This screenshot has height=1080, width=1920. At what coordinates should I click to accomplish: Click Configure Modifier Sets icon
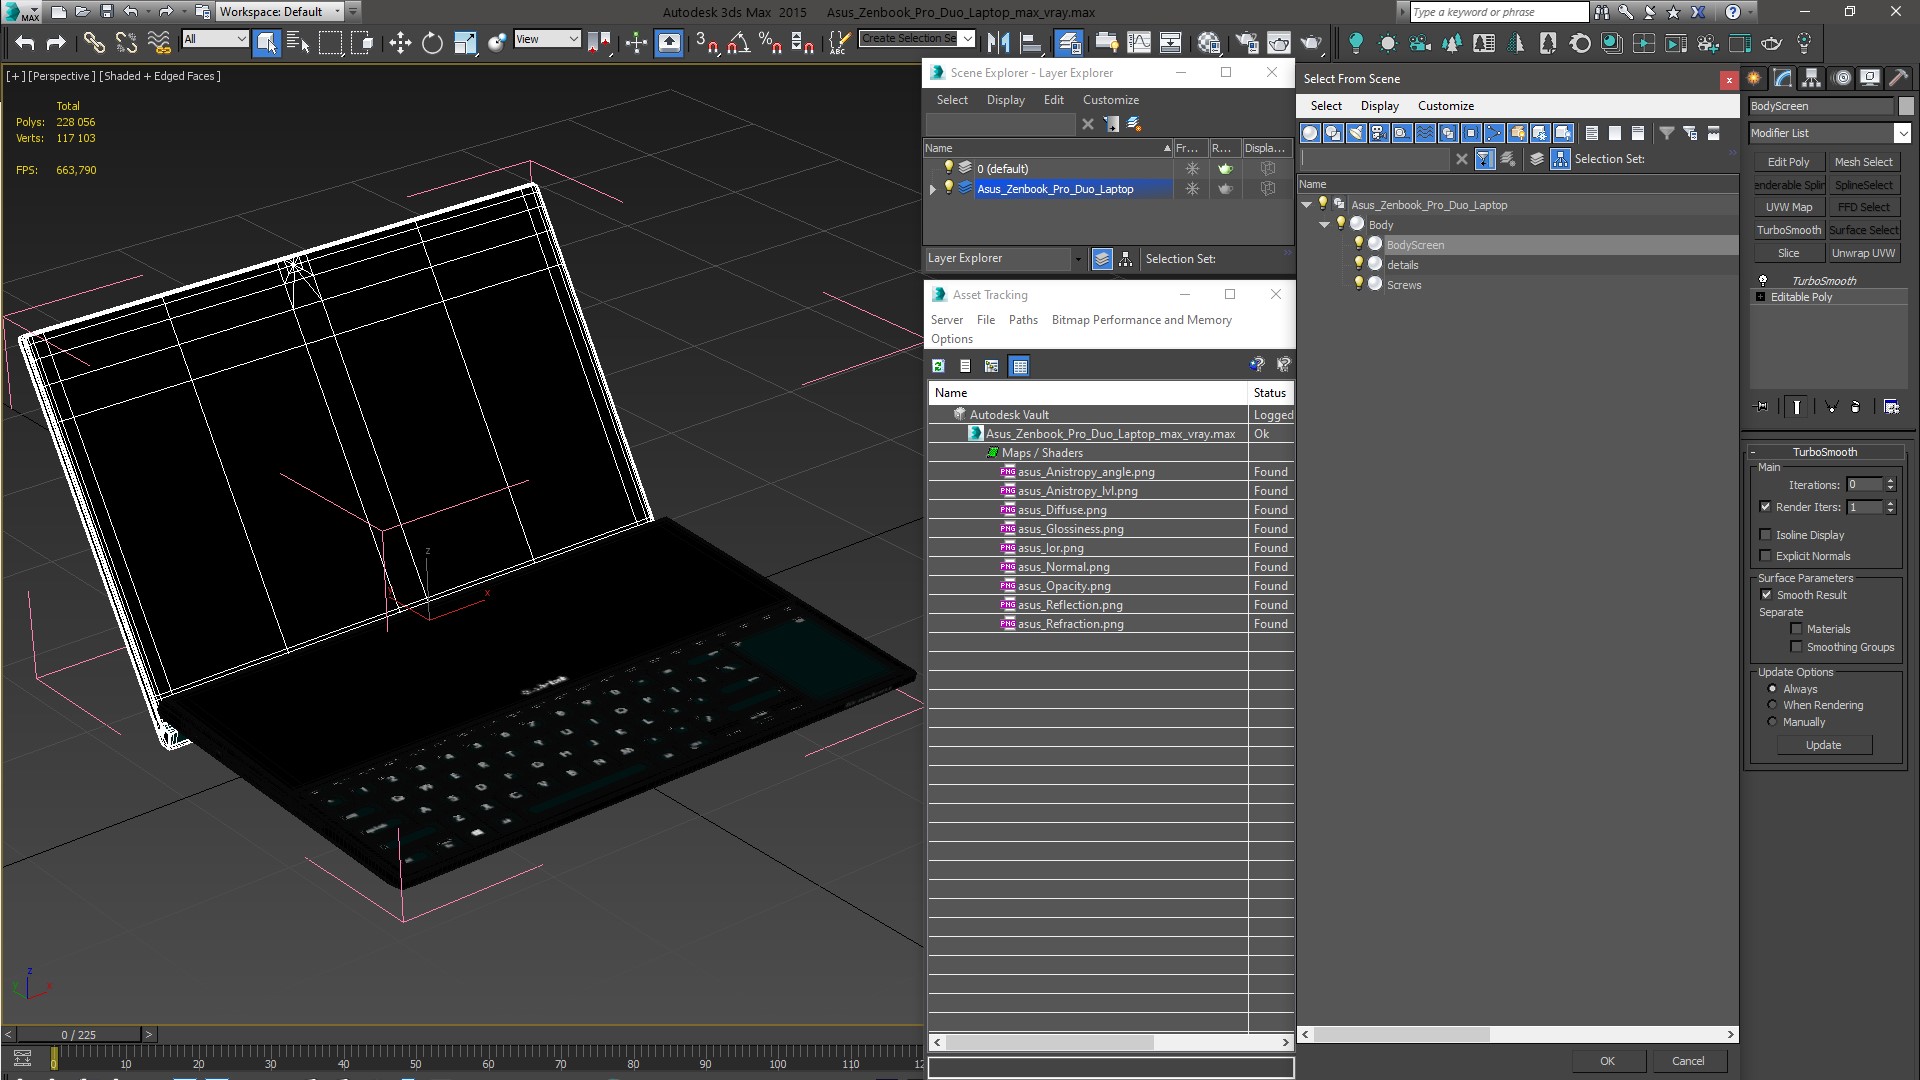(x=1891, y=407)
